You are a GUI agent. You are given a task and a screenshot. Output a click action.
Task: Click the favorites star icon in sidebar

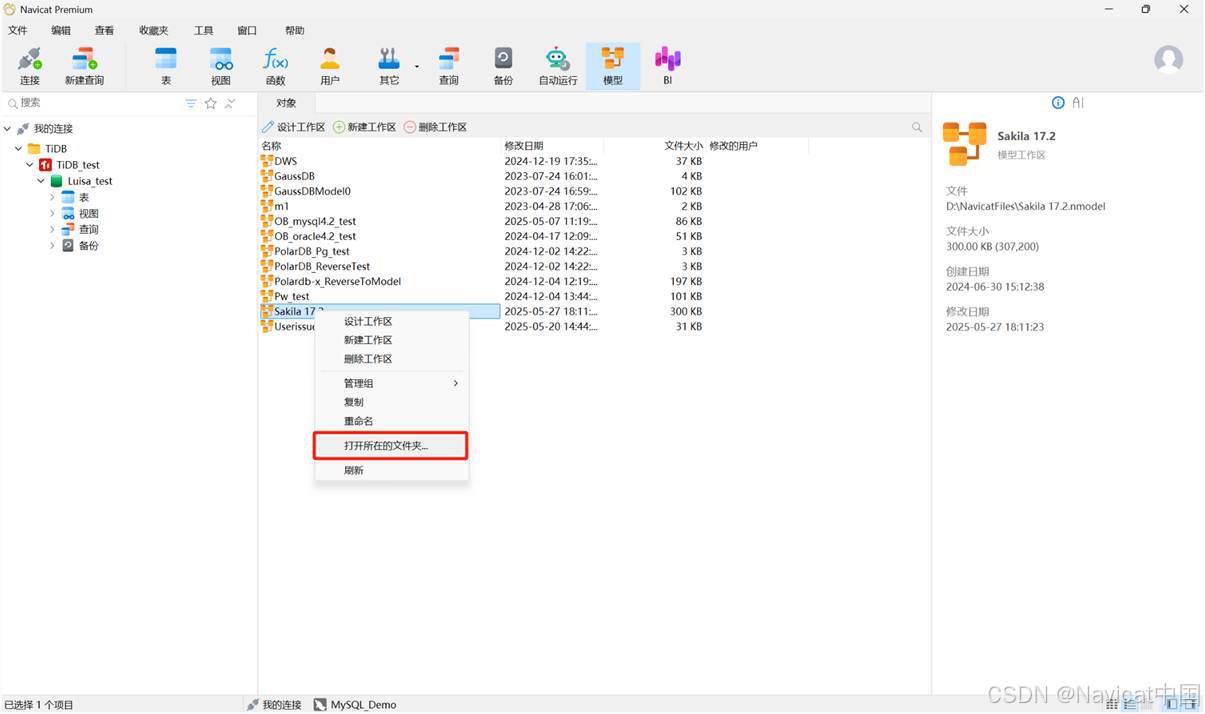click(x=211, y=103)
